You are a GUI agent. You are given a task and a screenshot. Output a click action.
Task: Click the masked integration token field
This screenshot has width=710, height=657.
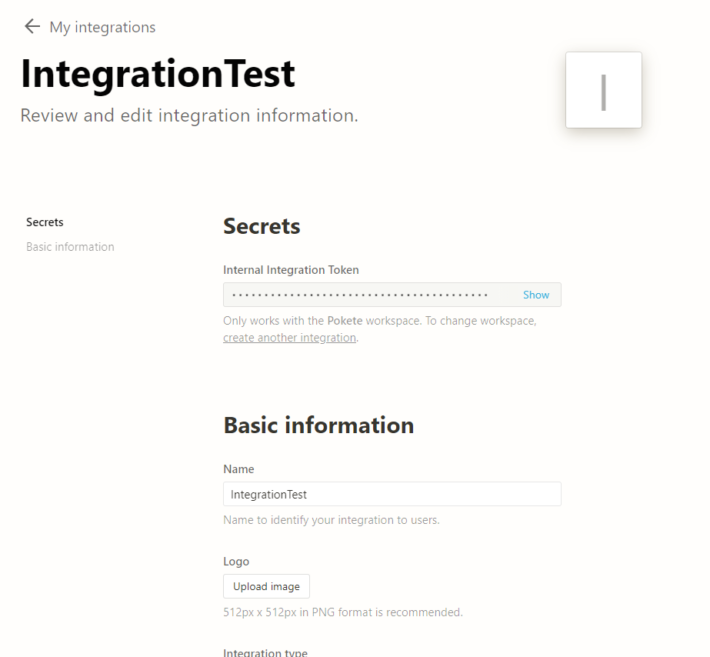pyautogui.click(x=360, y=295)
